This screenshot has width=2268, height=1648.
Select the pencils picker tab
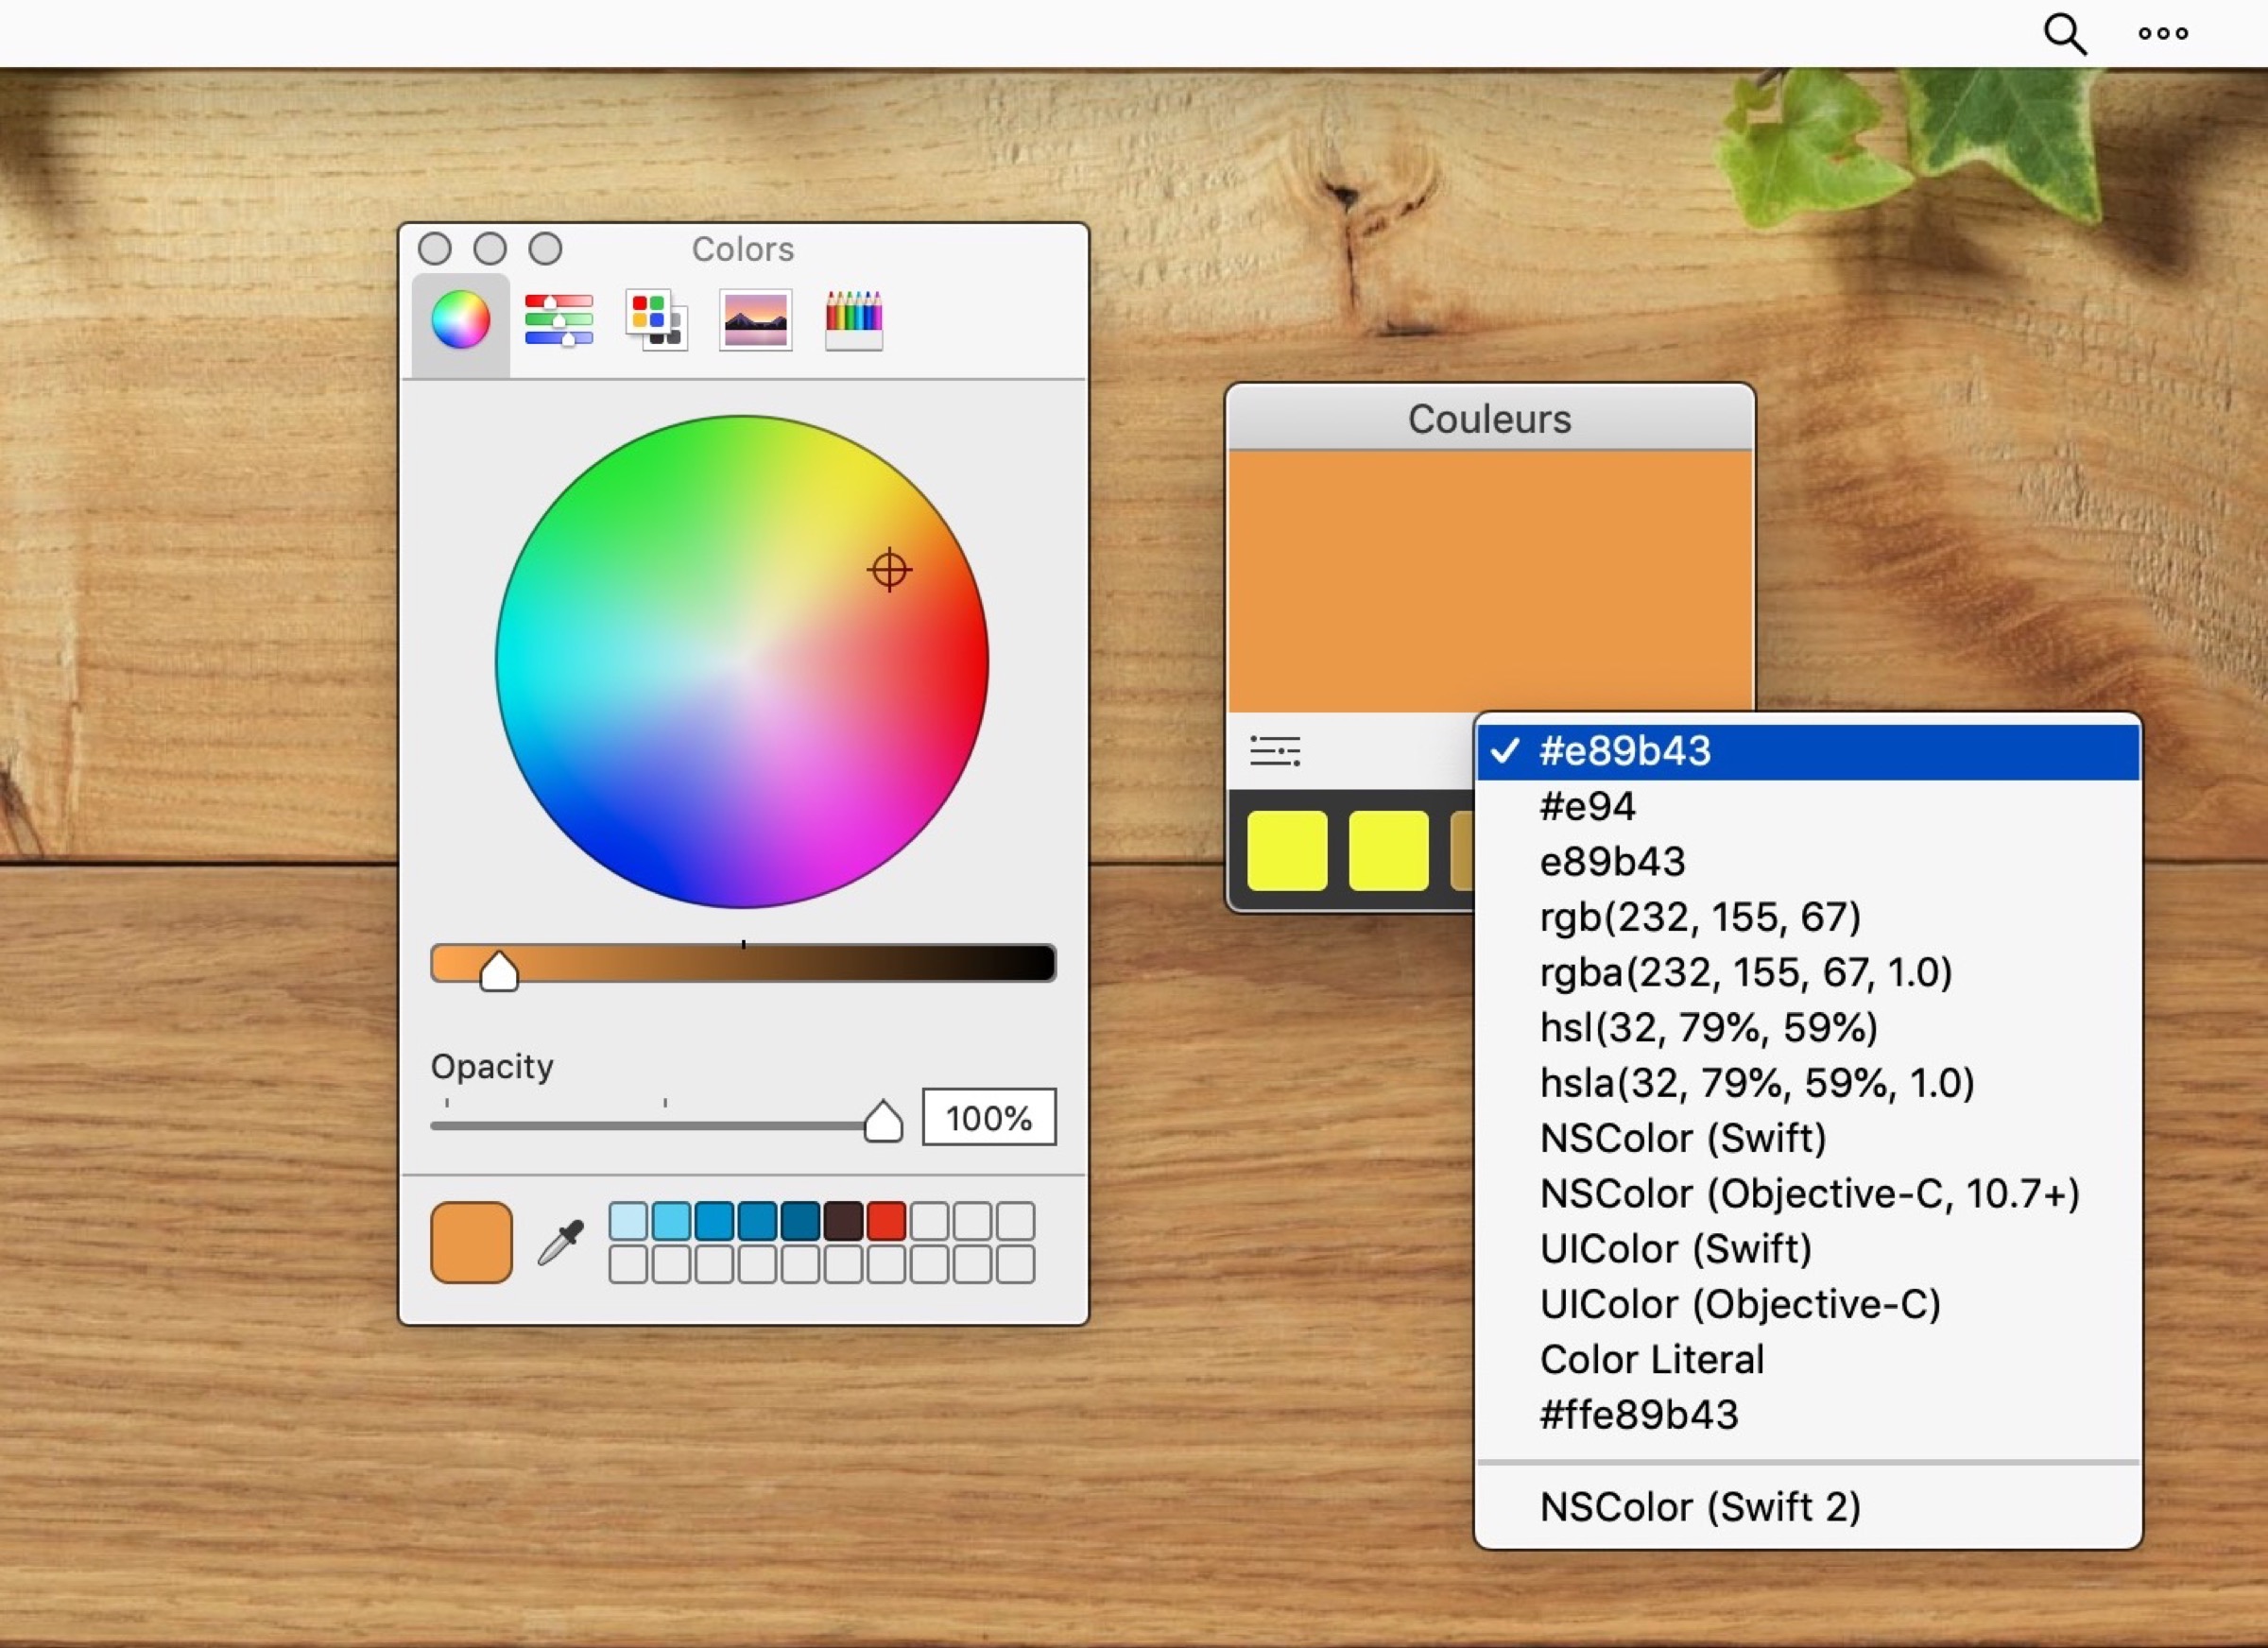853,321
